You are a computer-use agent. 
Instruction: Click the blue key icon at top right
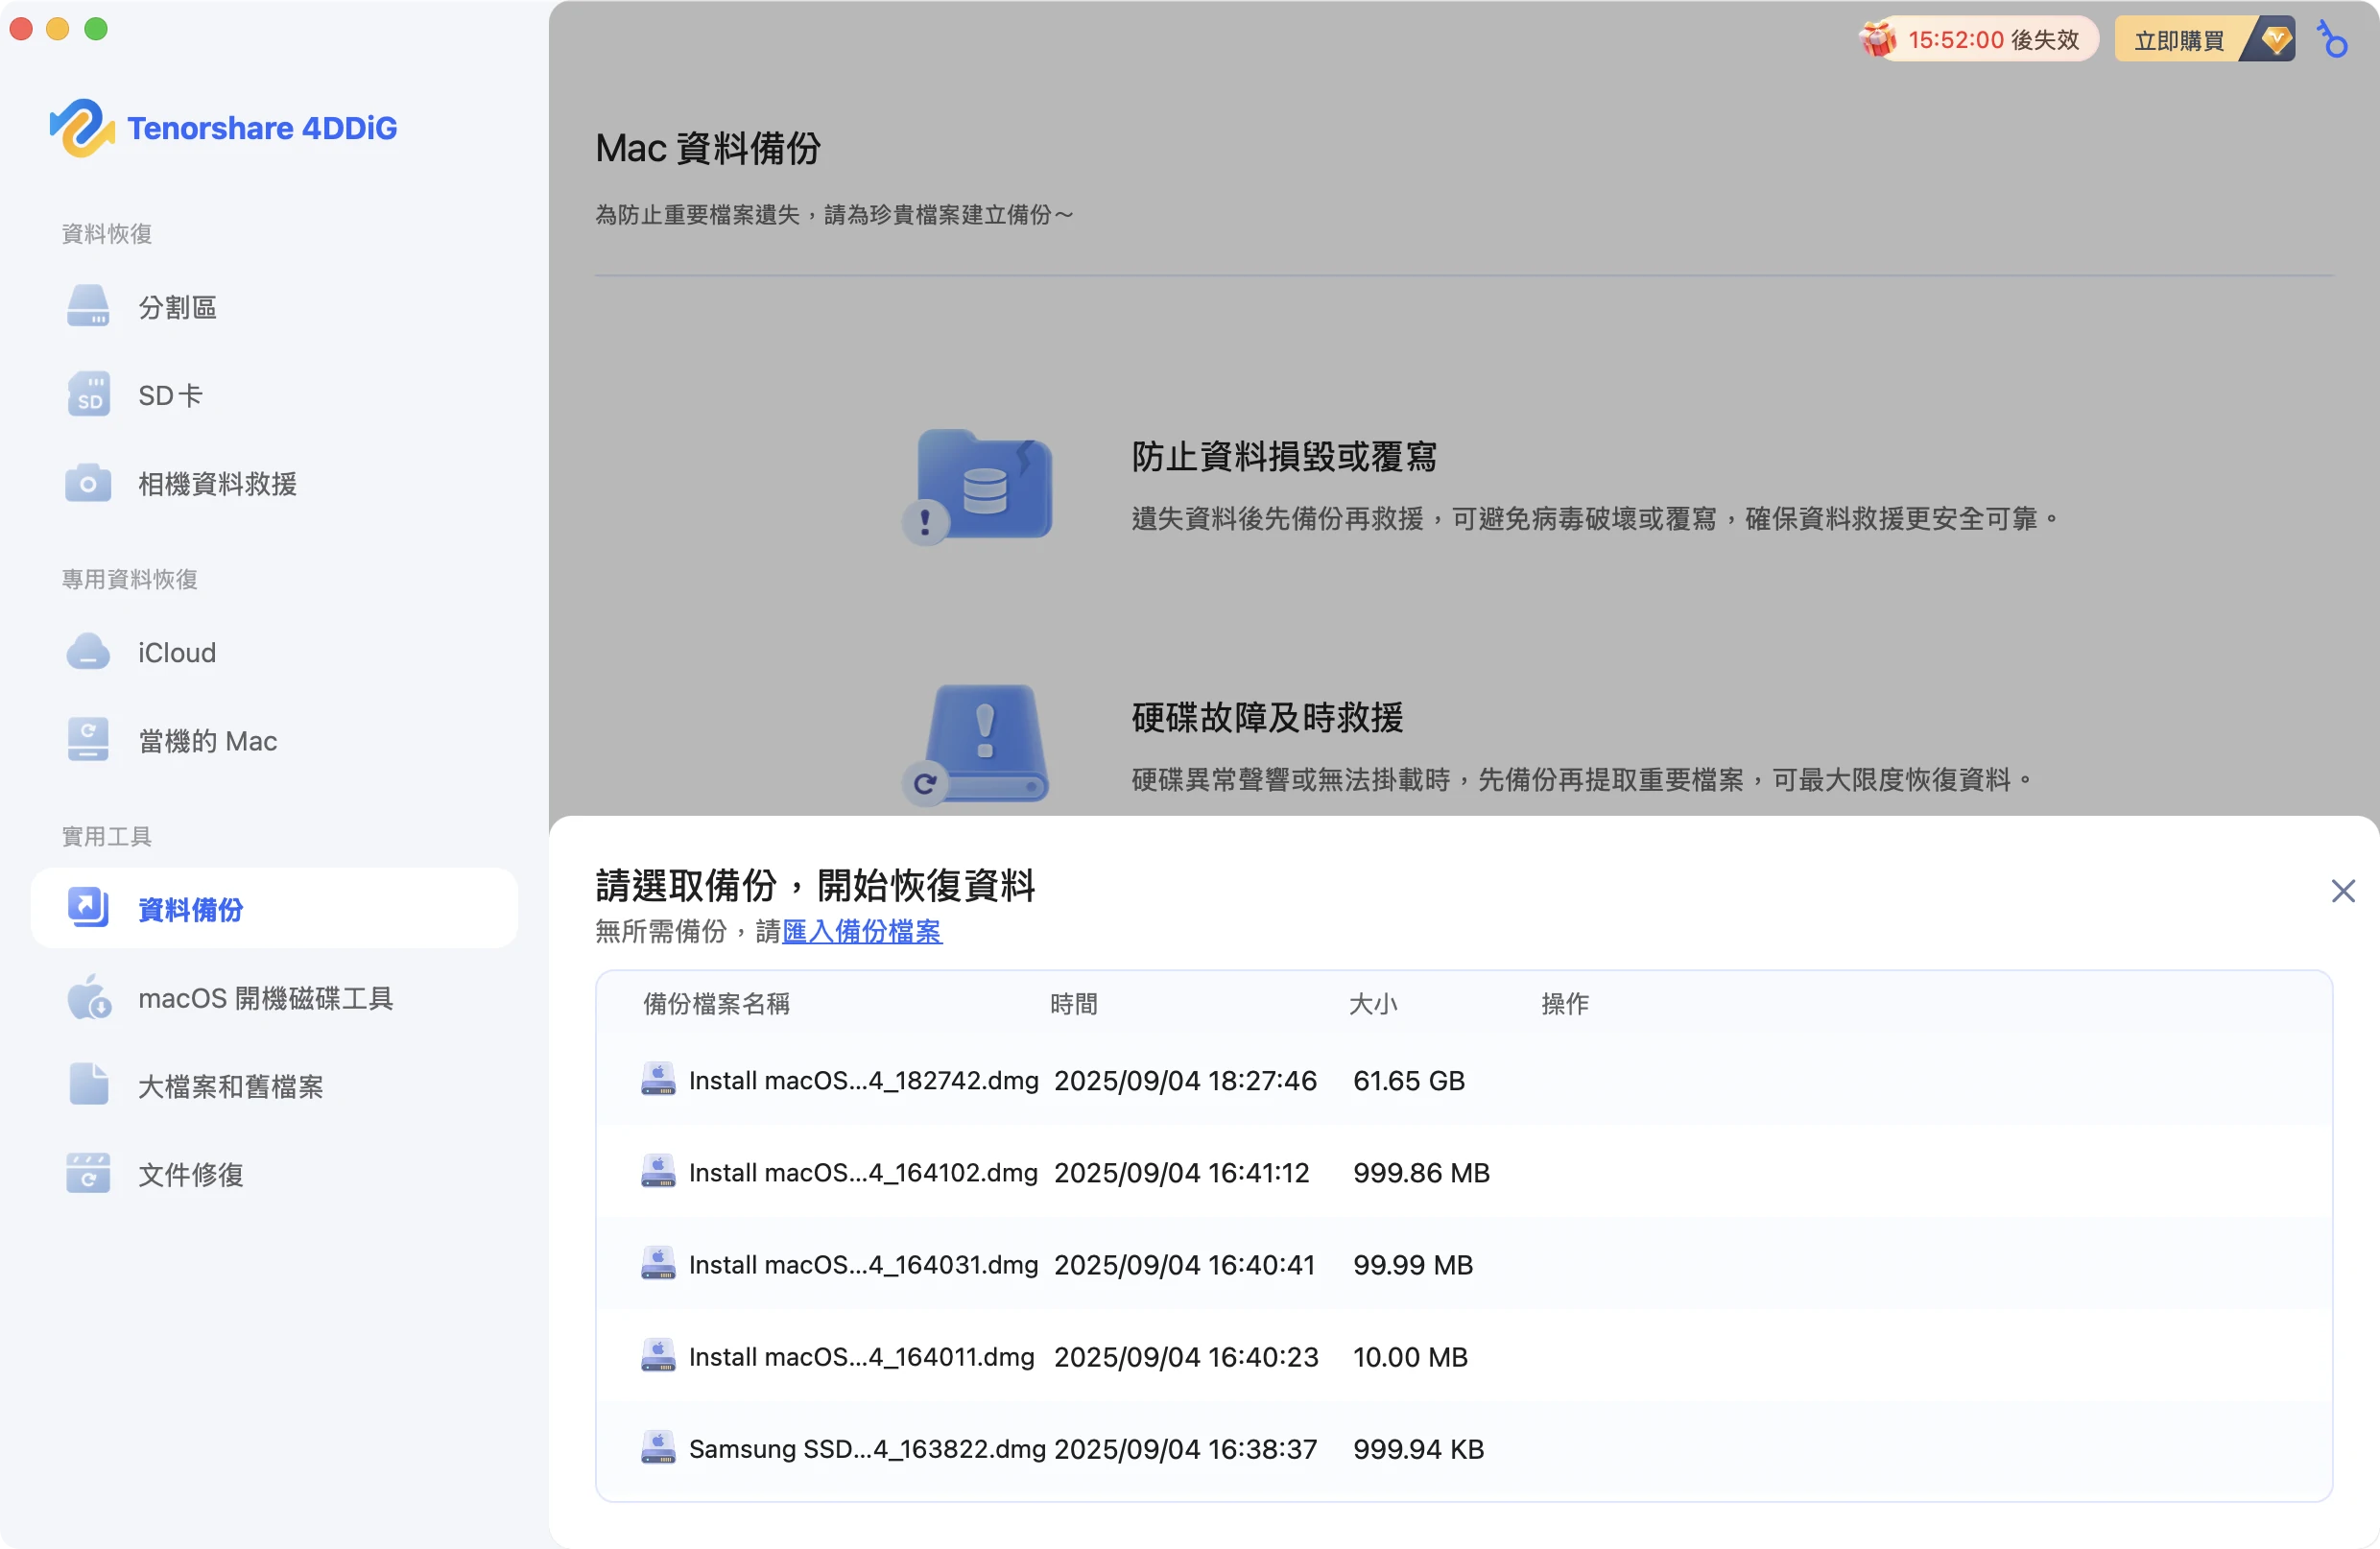click(2332, 39)
